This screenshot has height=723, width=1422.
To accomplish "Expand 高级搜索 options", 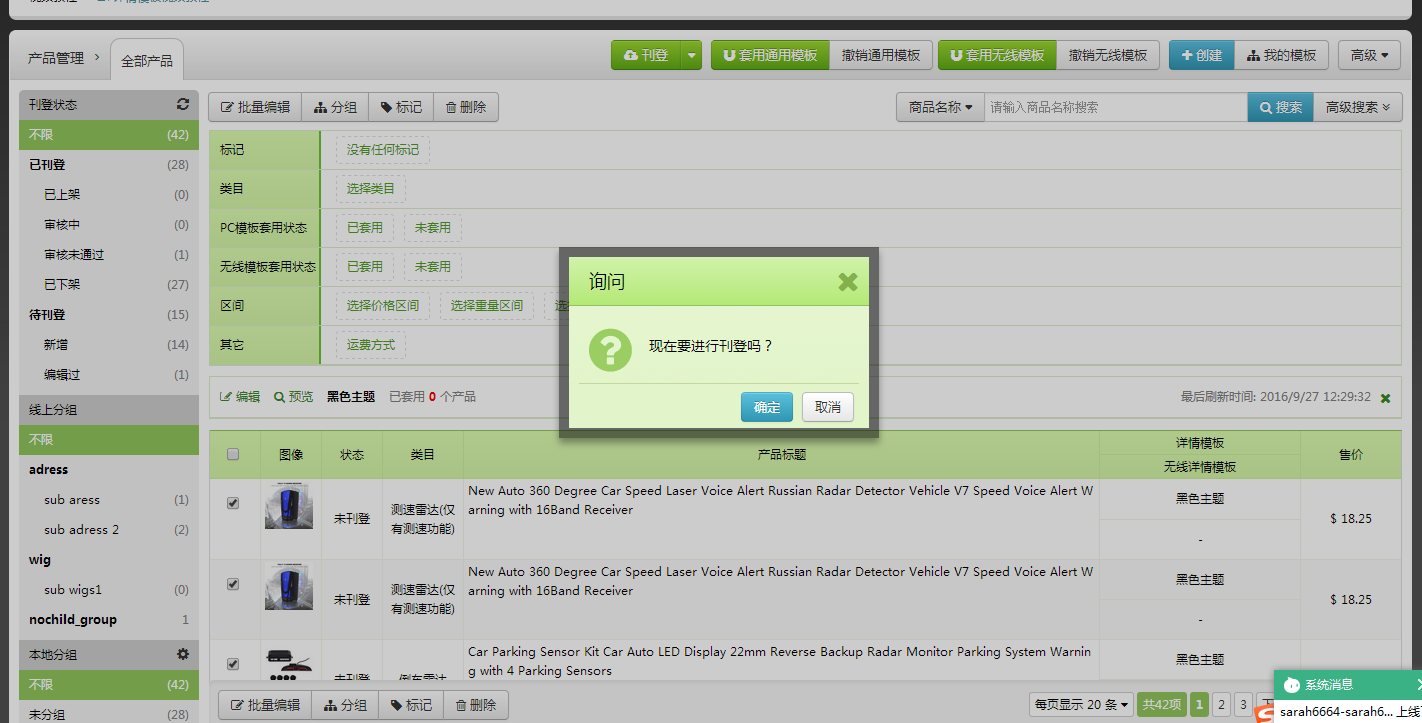I will [x=1358, y=107].
